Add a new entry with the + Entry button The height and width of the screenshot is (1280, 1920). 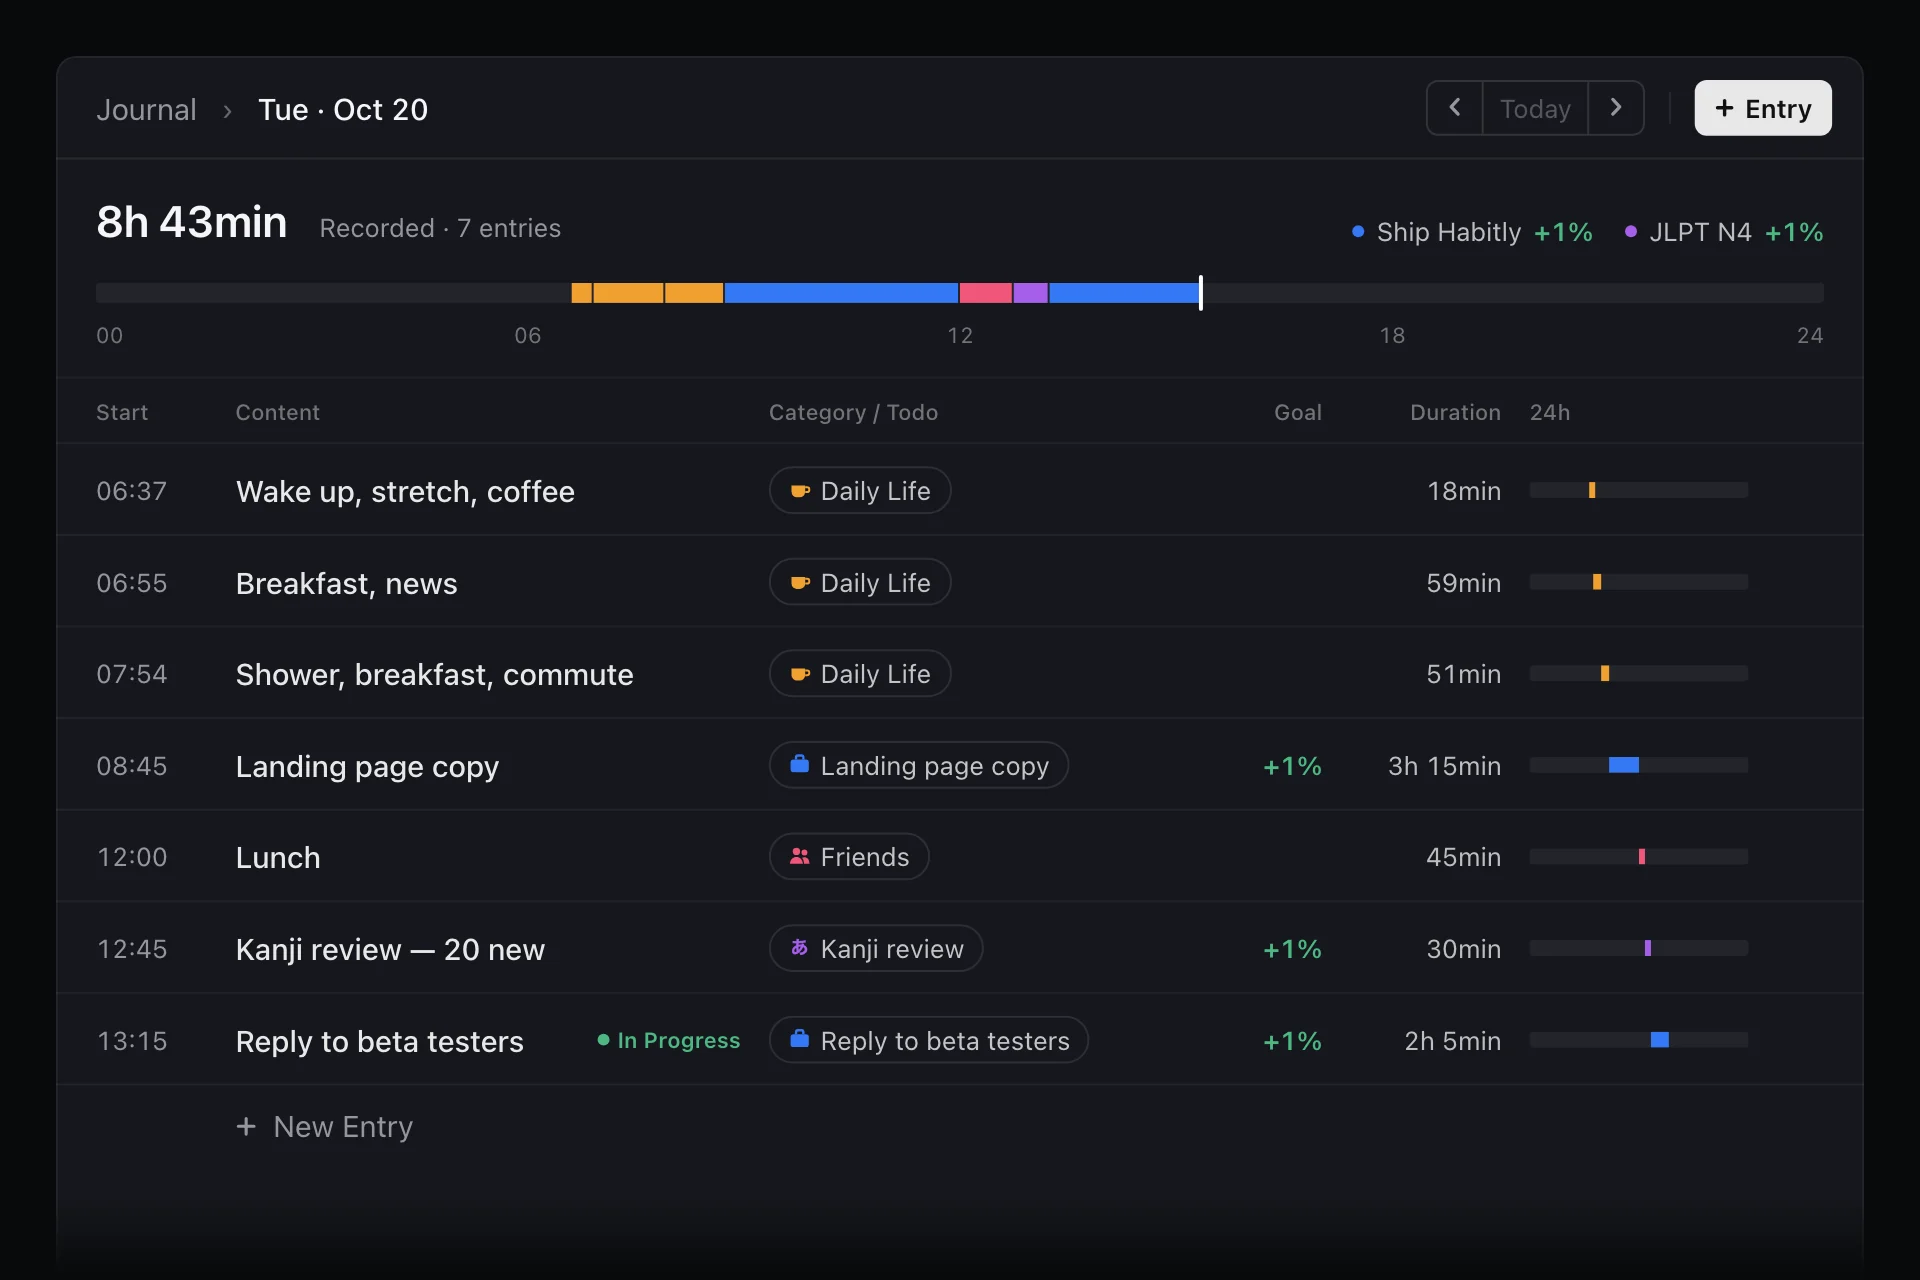coord(1763,108)
